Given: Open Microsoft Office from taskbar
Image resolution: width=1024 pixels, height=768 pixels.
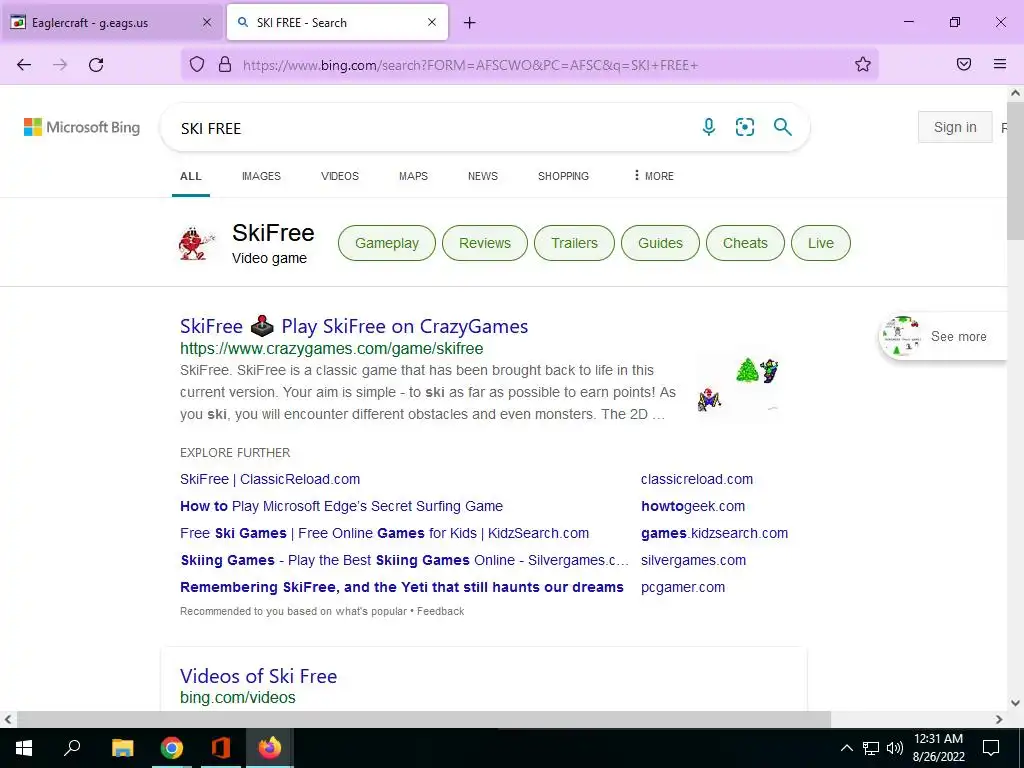Looking at the screenshot, I should [x=221, y=748].
